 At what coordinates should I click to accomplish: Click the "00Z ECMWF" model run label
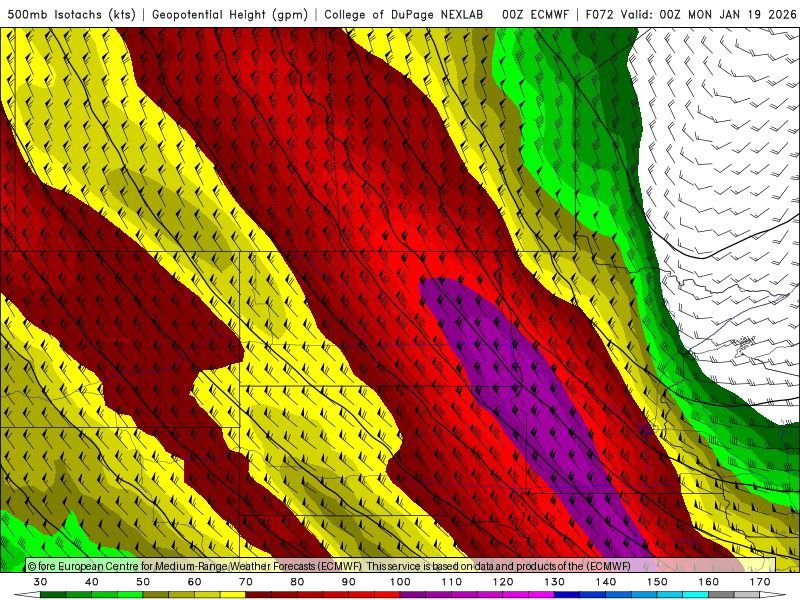(535, 14)
